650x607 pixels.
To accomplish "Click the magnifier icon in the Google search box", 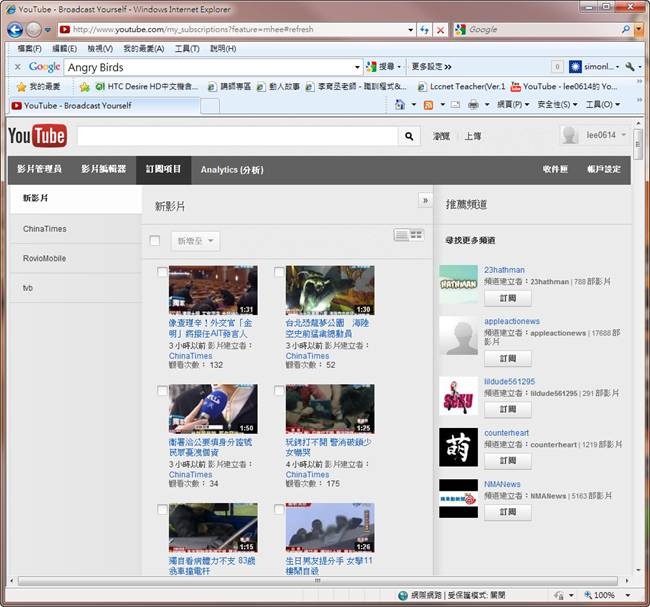I will point(625,29).
